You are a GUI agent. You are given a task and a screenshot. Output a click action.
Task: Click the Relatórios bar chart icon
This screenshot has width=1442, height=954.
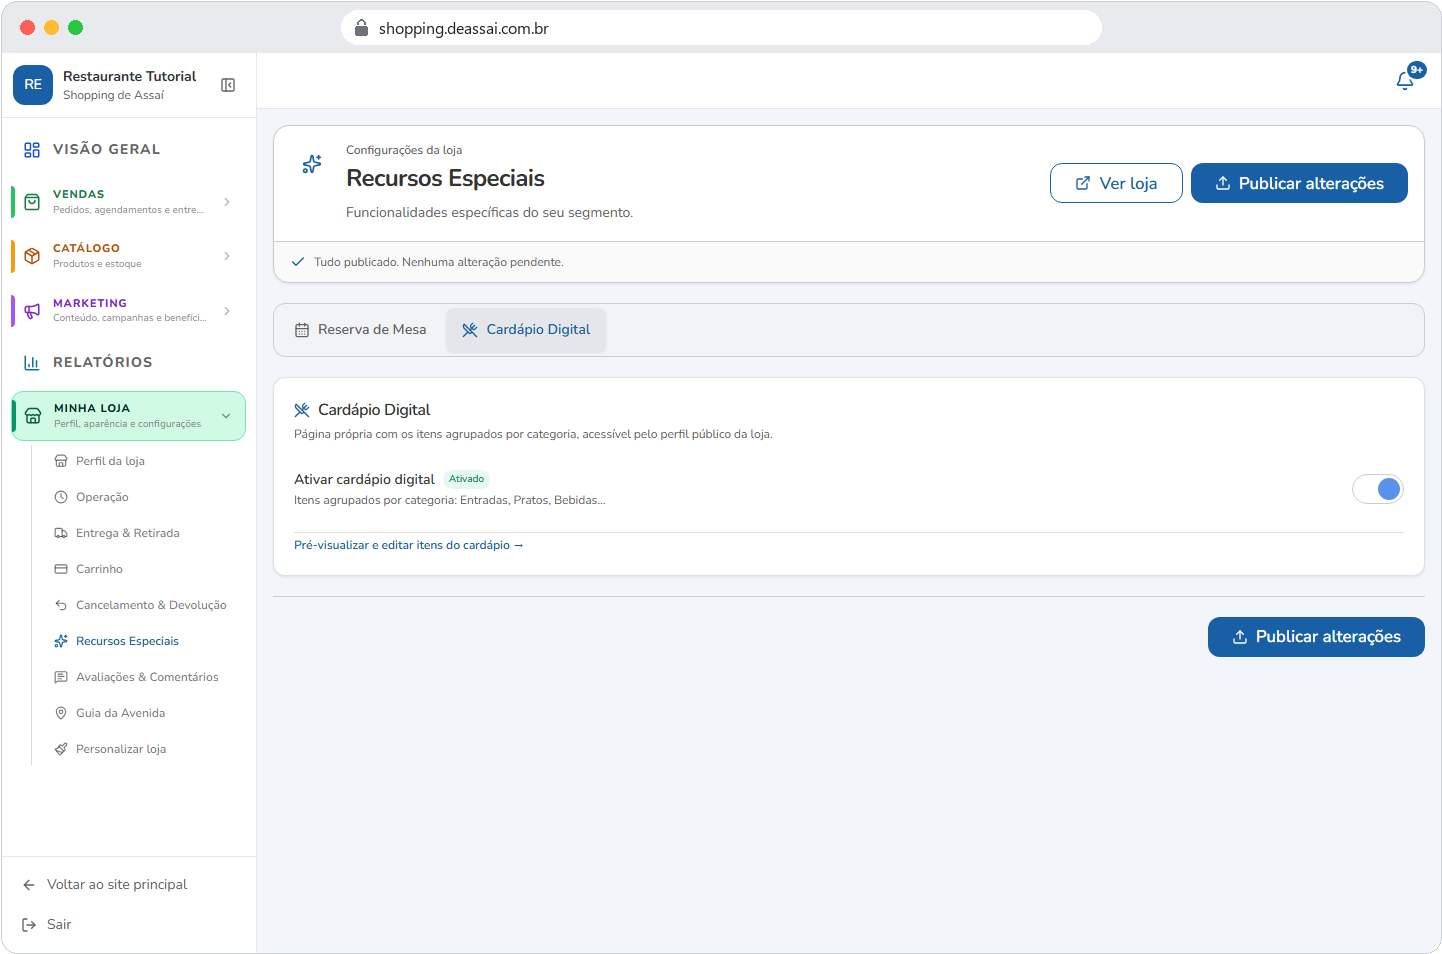[x=32, y=362]
